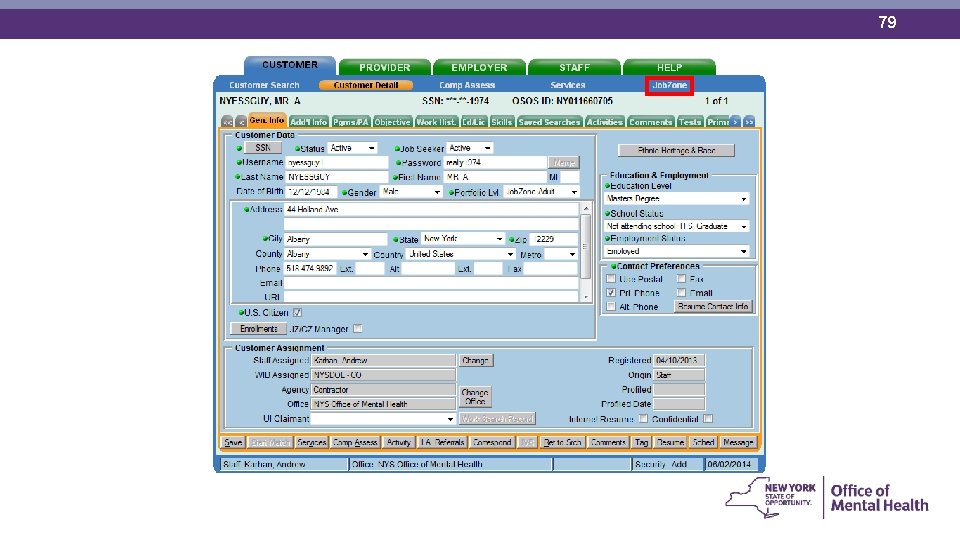Viewport: 960px width, 540px height.
Task: Open the County dropdown
Action: (365, 253)
